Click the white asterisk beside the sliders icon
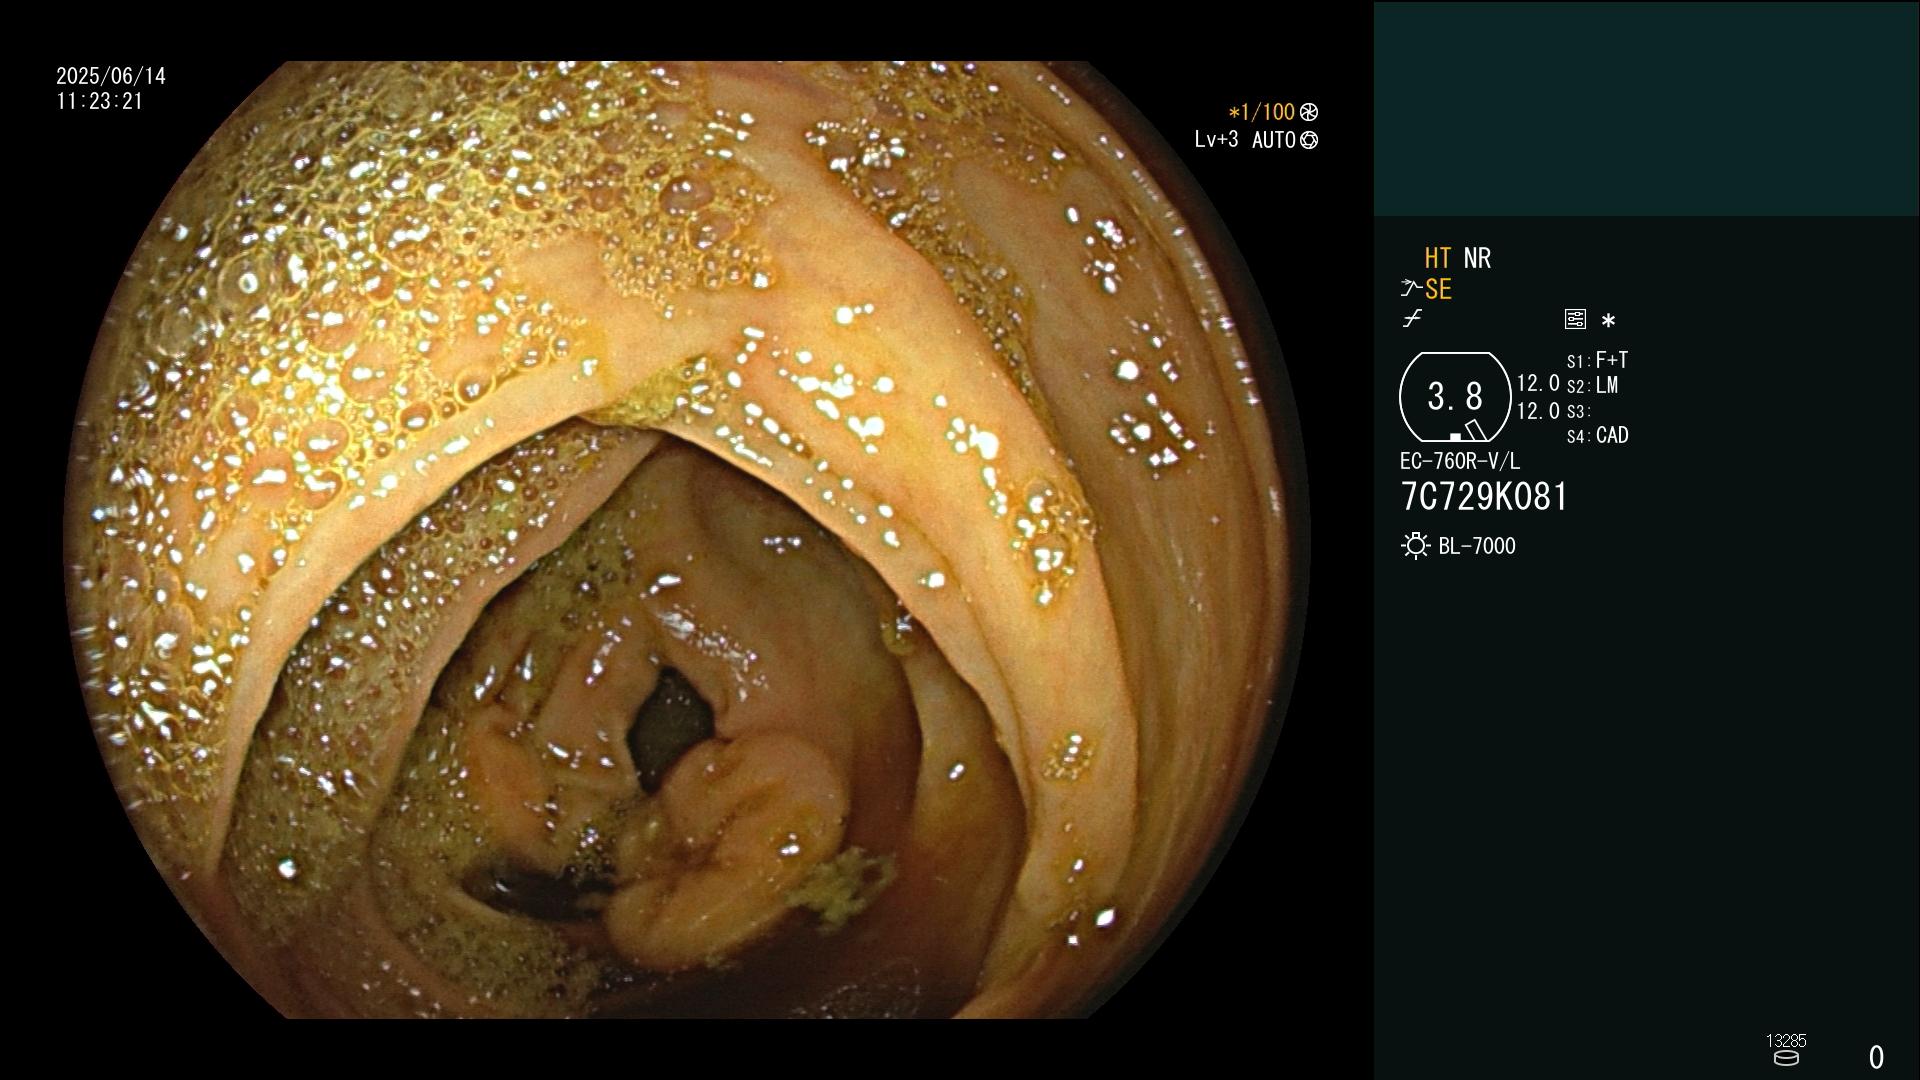The height and width of the screenshot is (1080, 1920). [1608, 320]
